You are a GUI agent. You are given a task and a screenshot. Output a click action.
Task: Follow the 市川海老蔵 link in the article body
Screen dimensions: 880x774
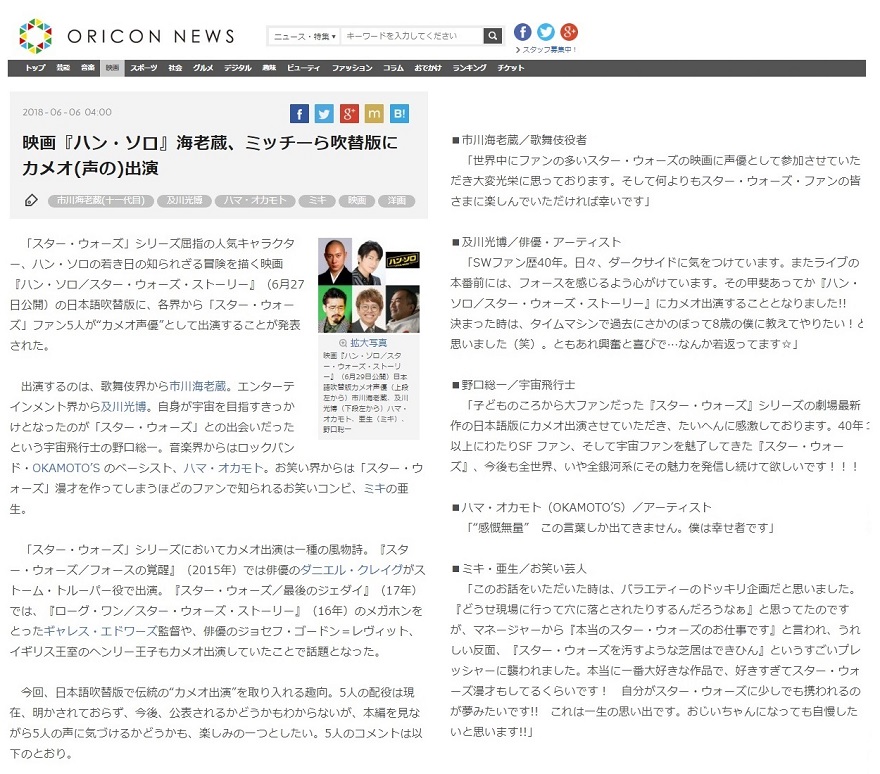(x=198, y=386)
